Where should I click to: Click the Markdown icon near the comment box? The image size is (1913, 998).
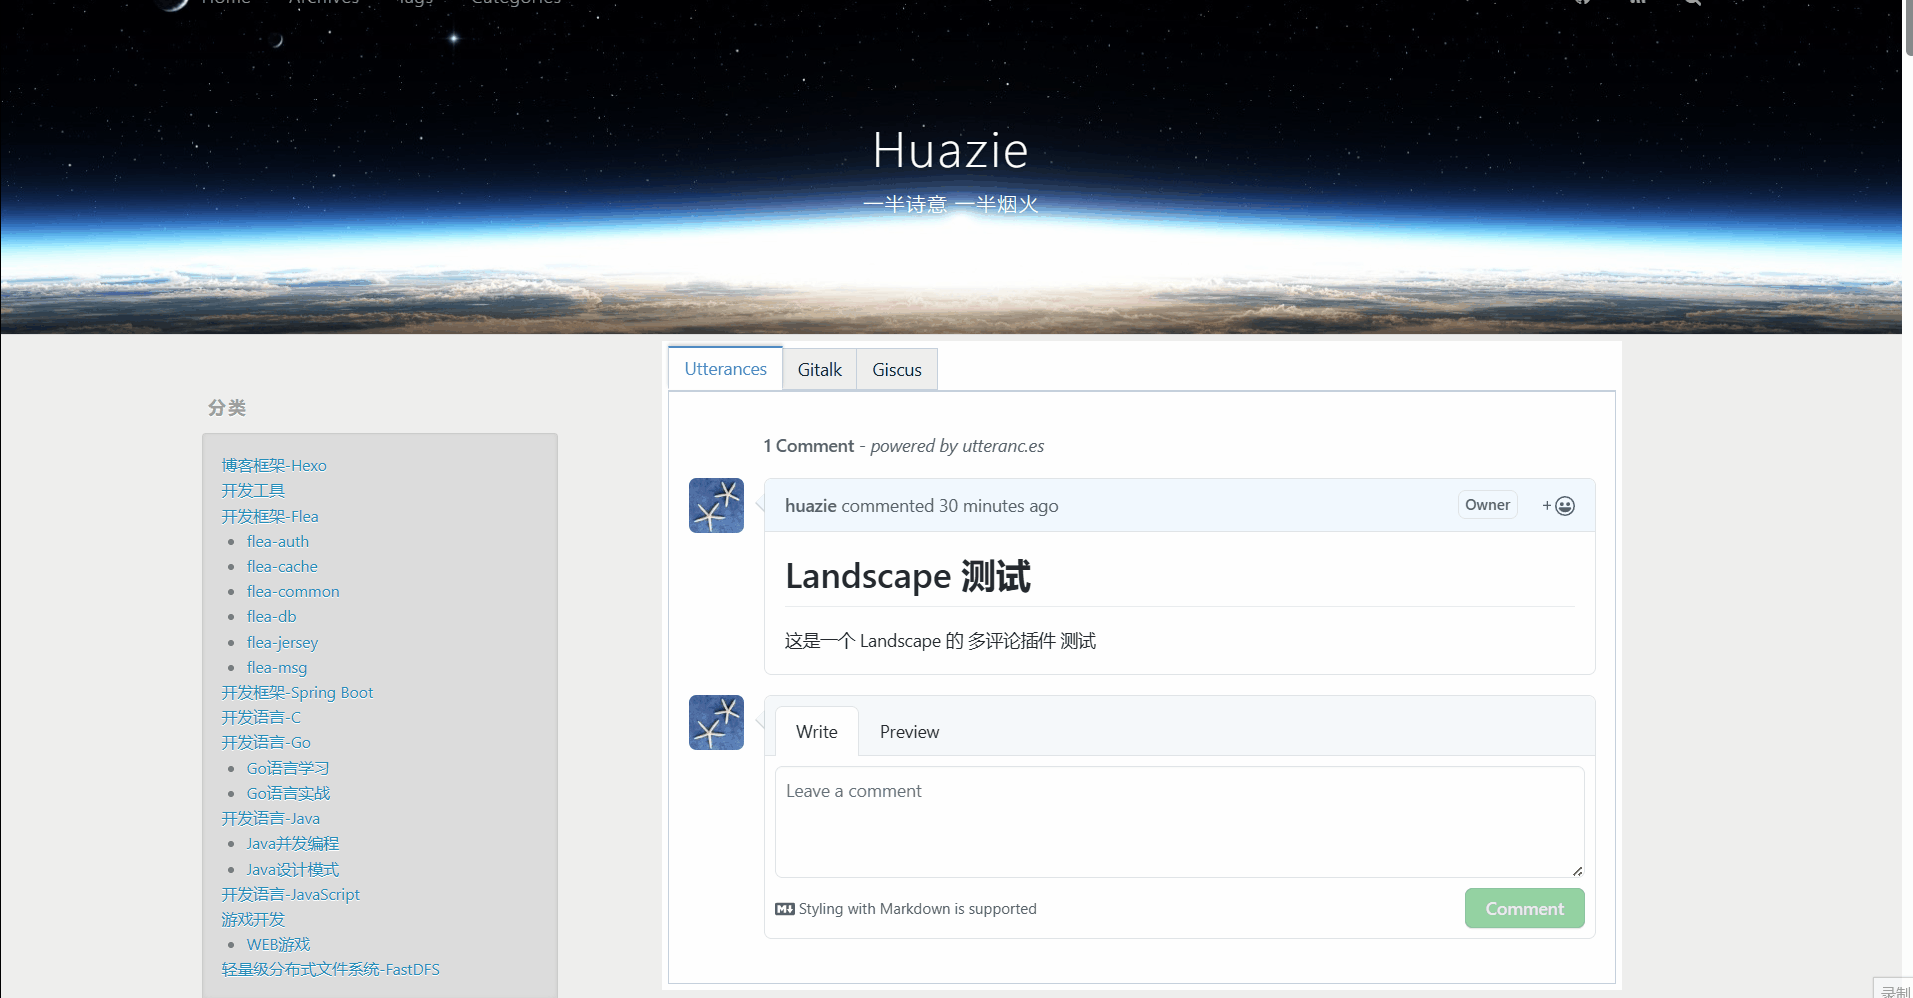(x=786, y=908)
